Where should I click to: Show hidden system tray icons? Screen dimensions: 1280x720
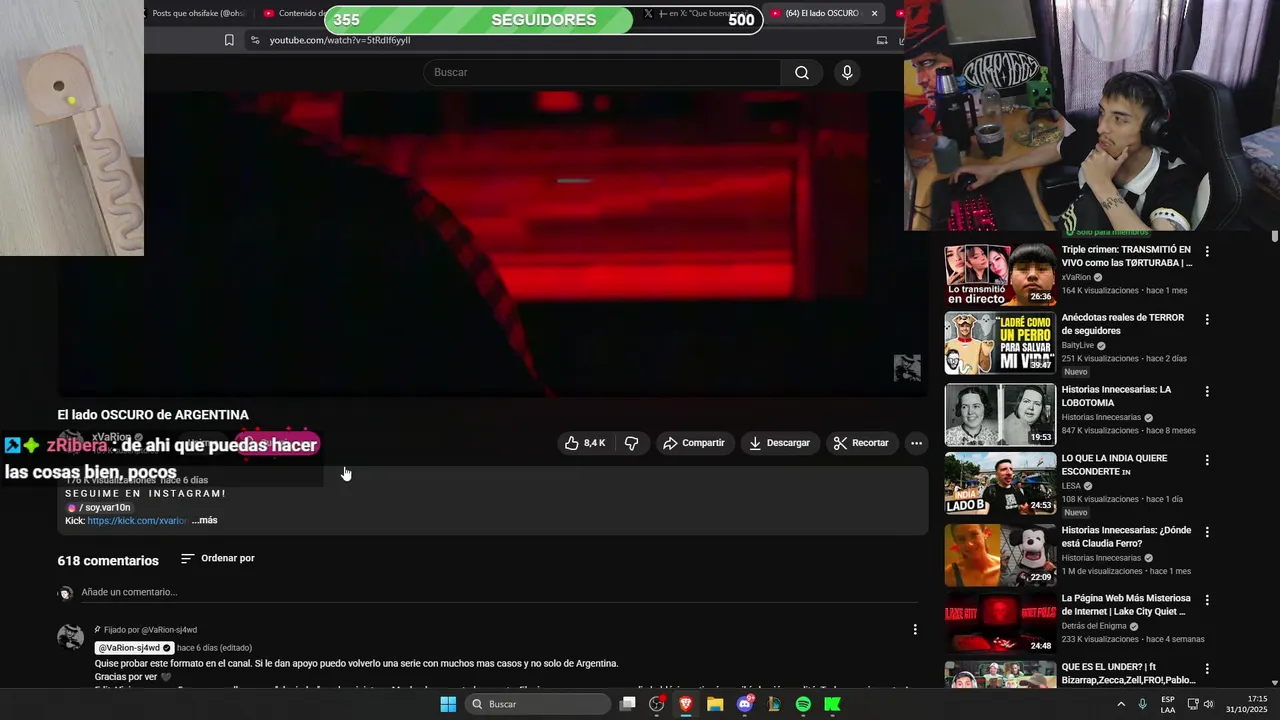(1120, 704)
